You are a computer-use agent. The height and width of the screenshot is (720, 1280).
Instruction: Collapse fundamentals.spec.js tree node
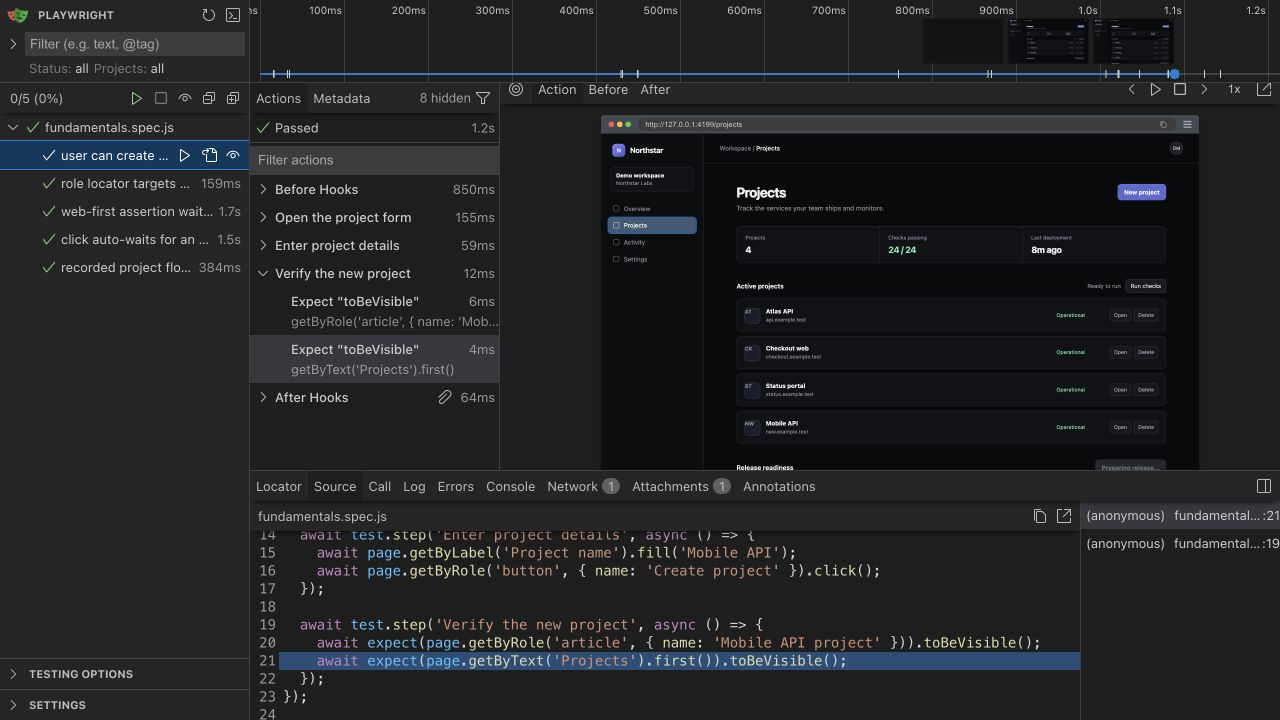13,127
